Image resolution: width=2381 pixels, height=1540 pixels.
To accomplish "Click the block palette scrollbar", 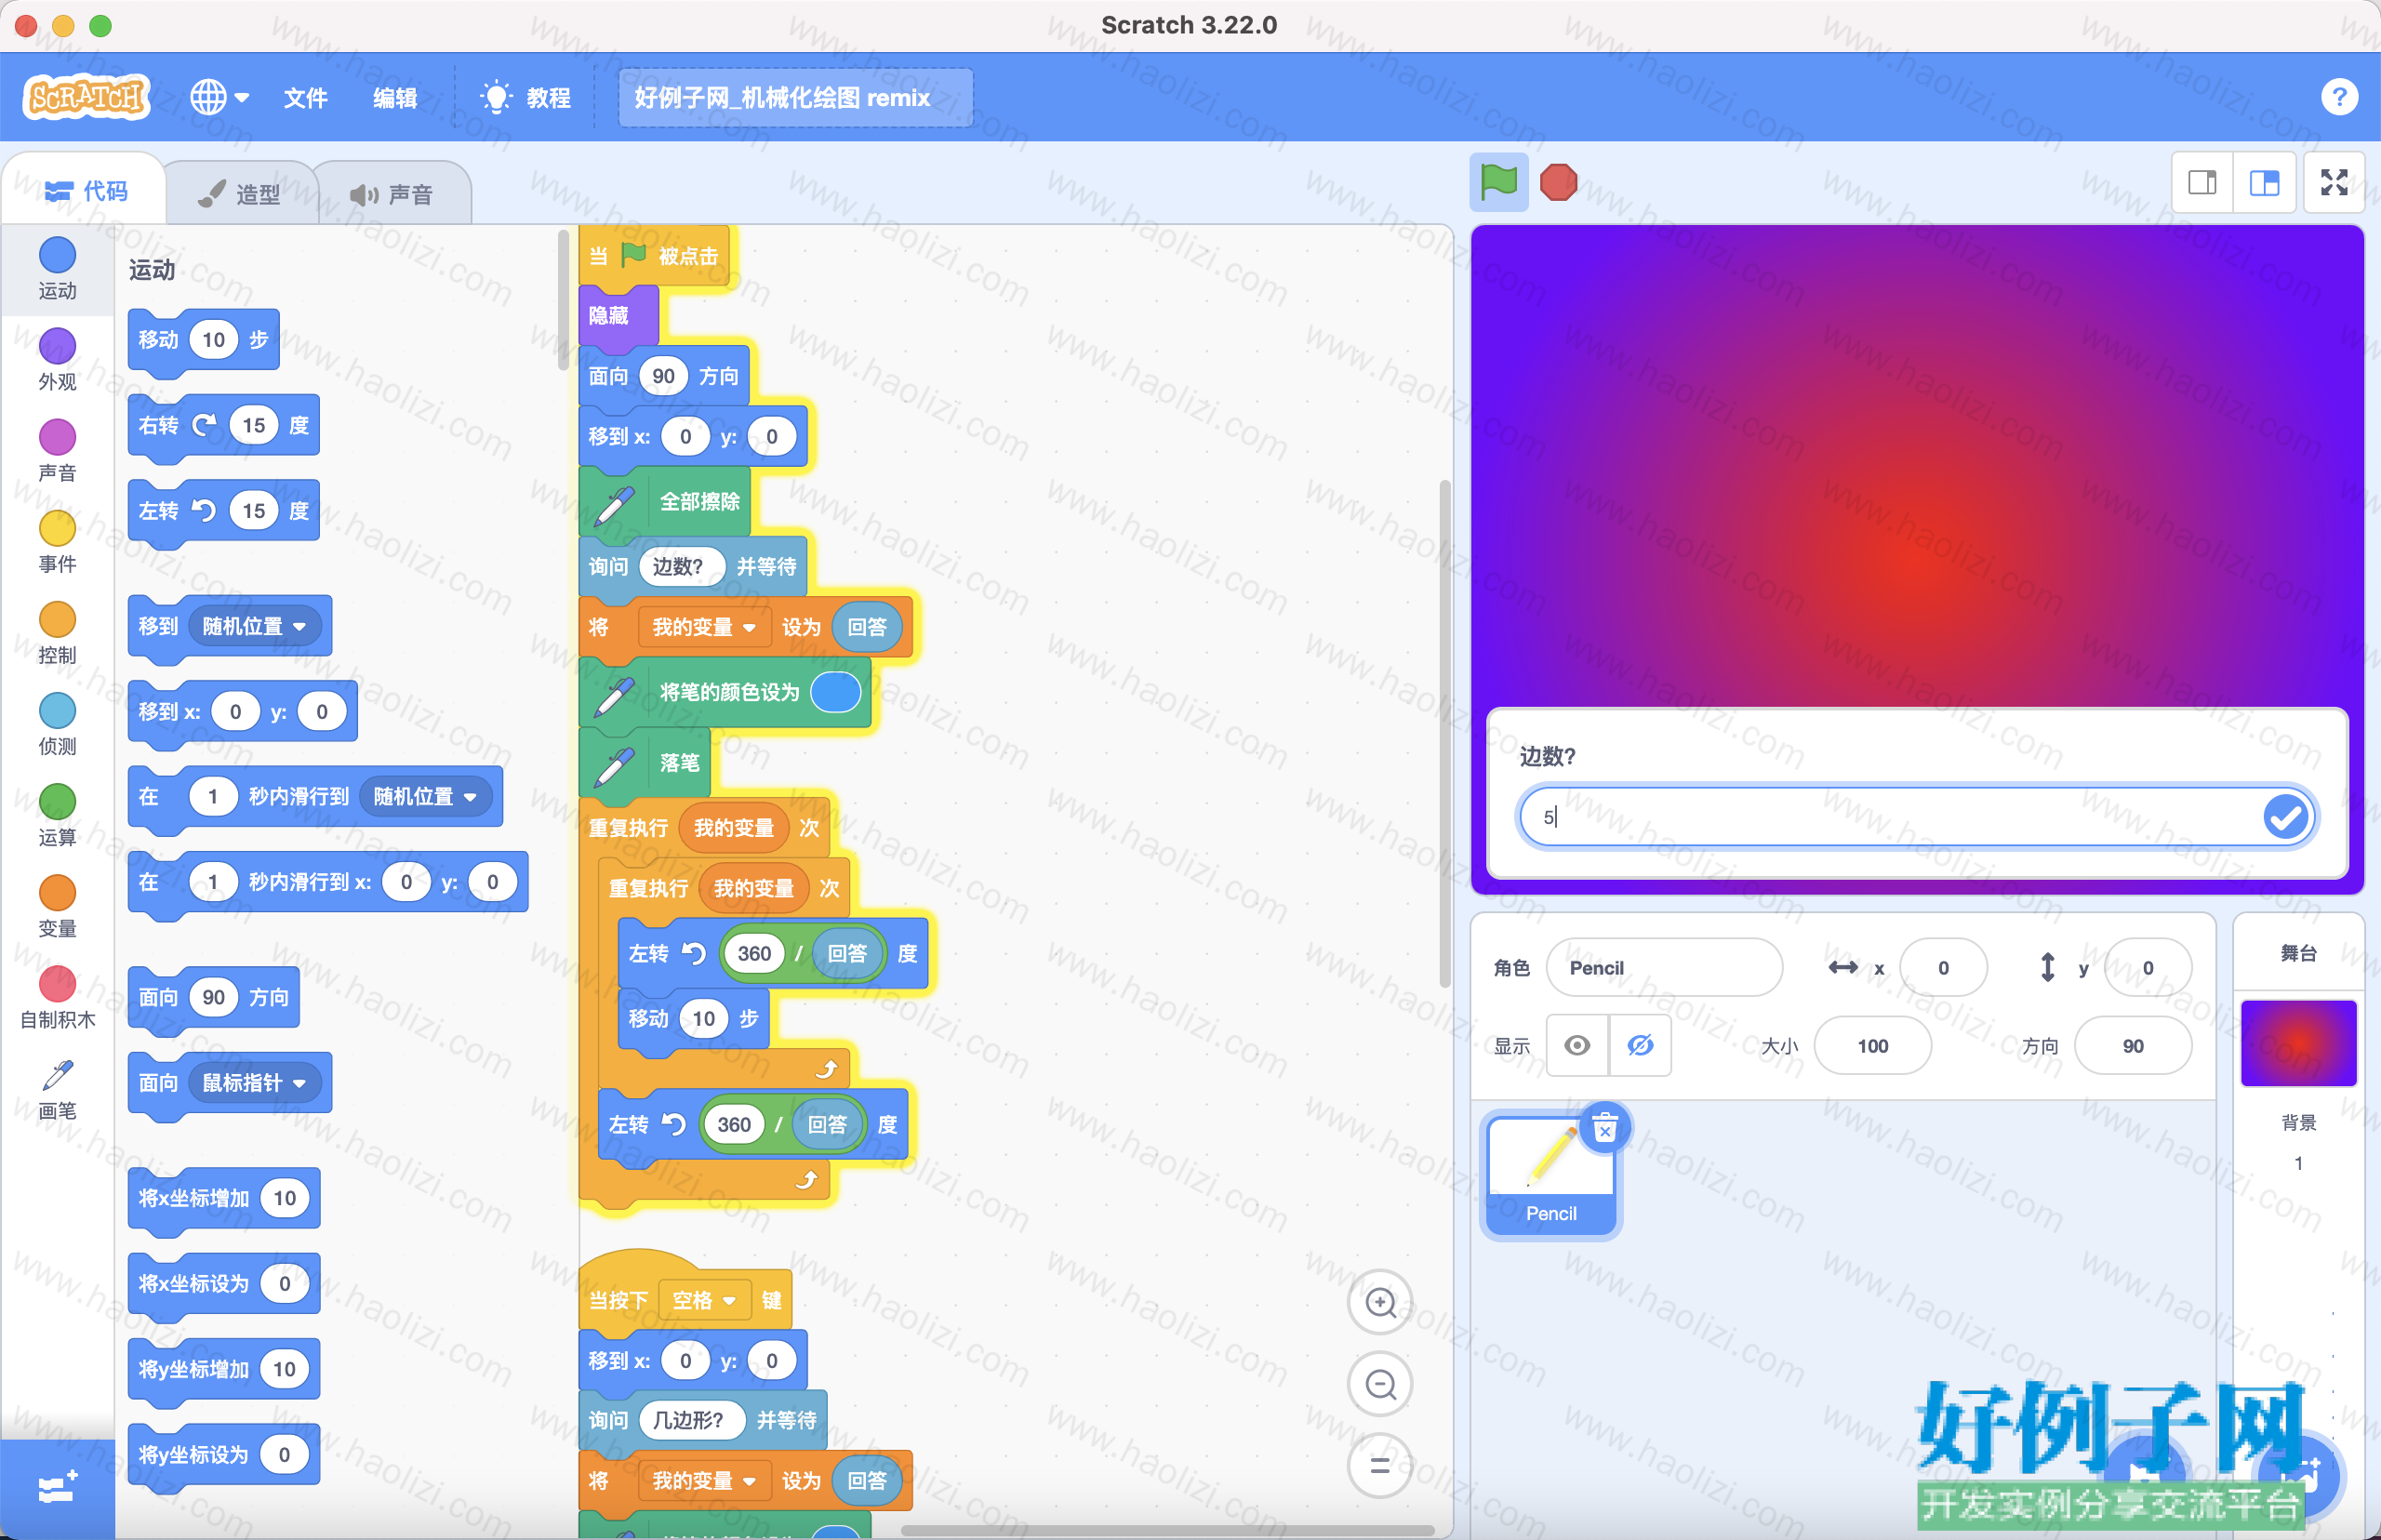I will click(563, 300).
